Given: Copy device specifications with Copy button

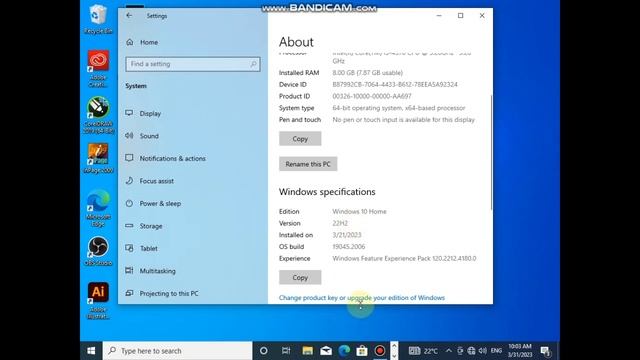Looking at the screenshot, I should (300, 139).
